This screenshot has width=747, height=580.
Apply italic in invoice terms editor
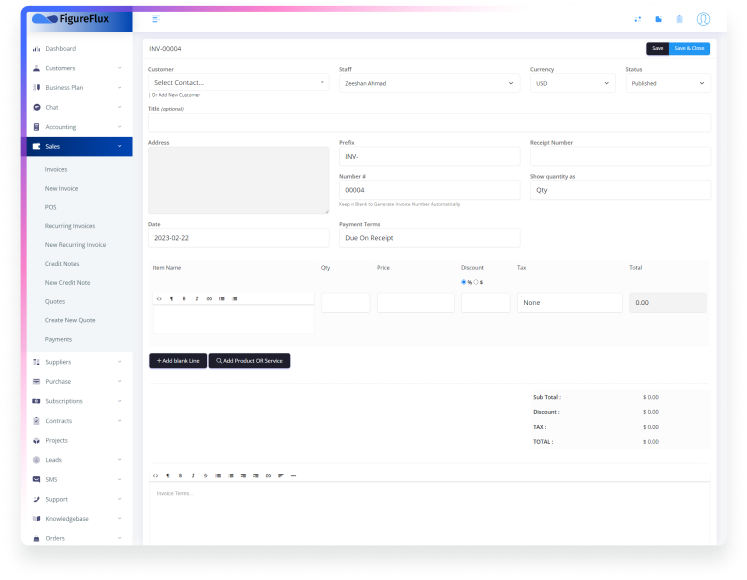pos(193,476)
